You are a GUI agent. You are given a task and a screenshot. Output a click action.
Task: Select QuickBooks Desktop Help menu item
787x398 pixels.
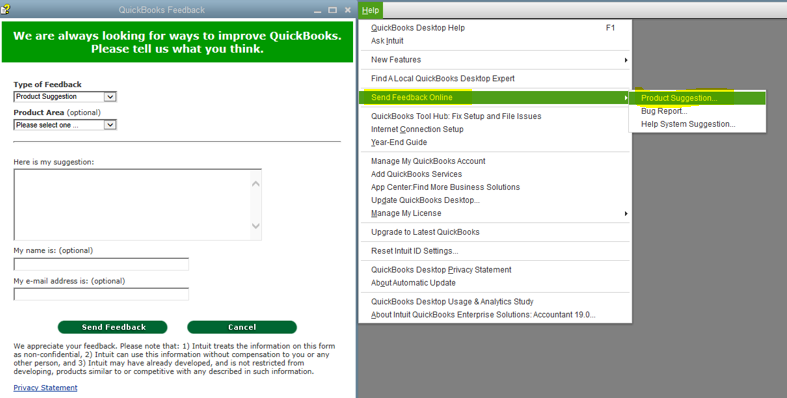tap(495, 28)
